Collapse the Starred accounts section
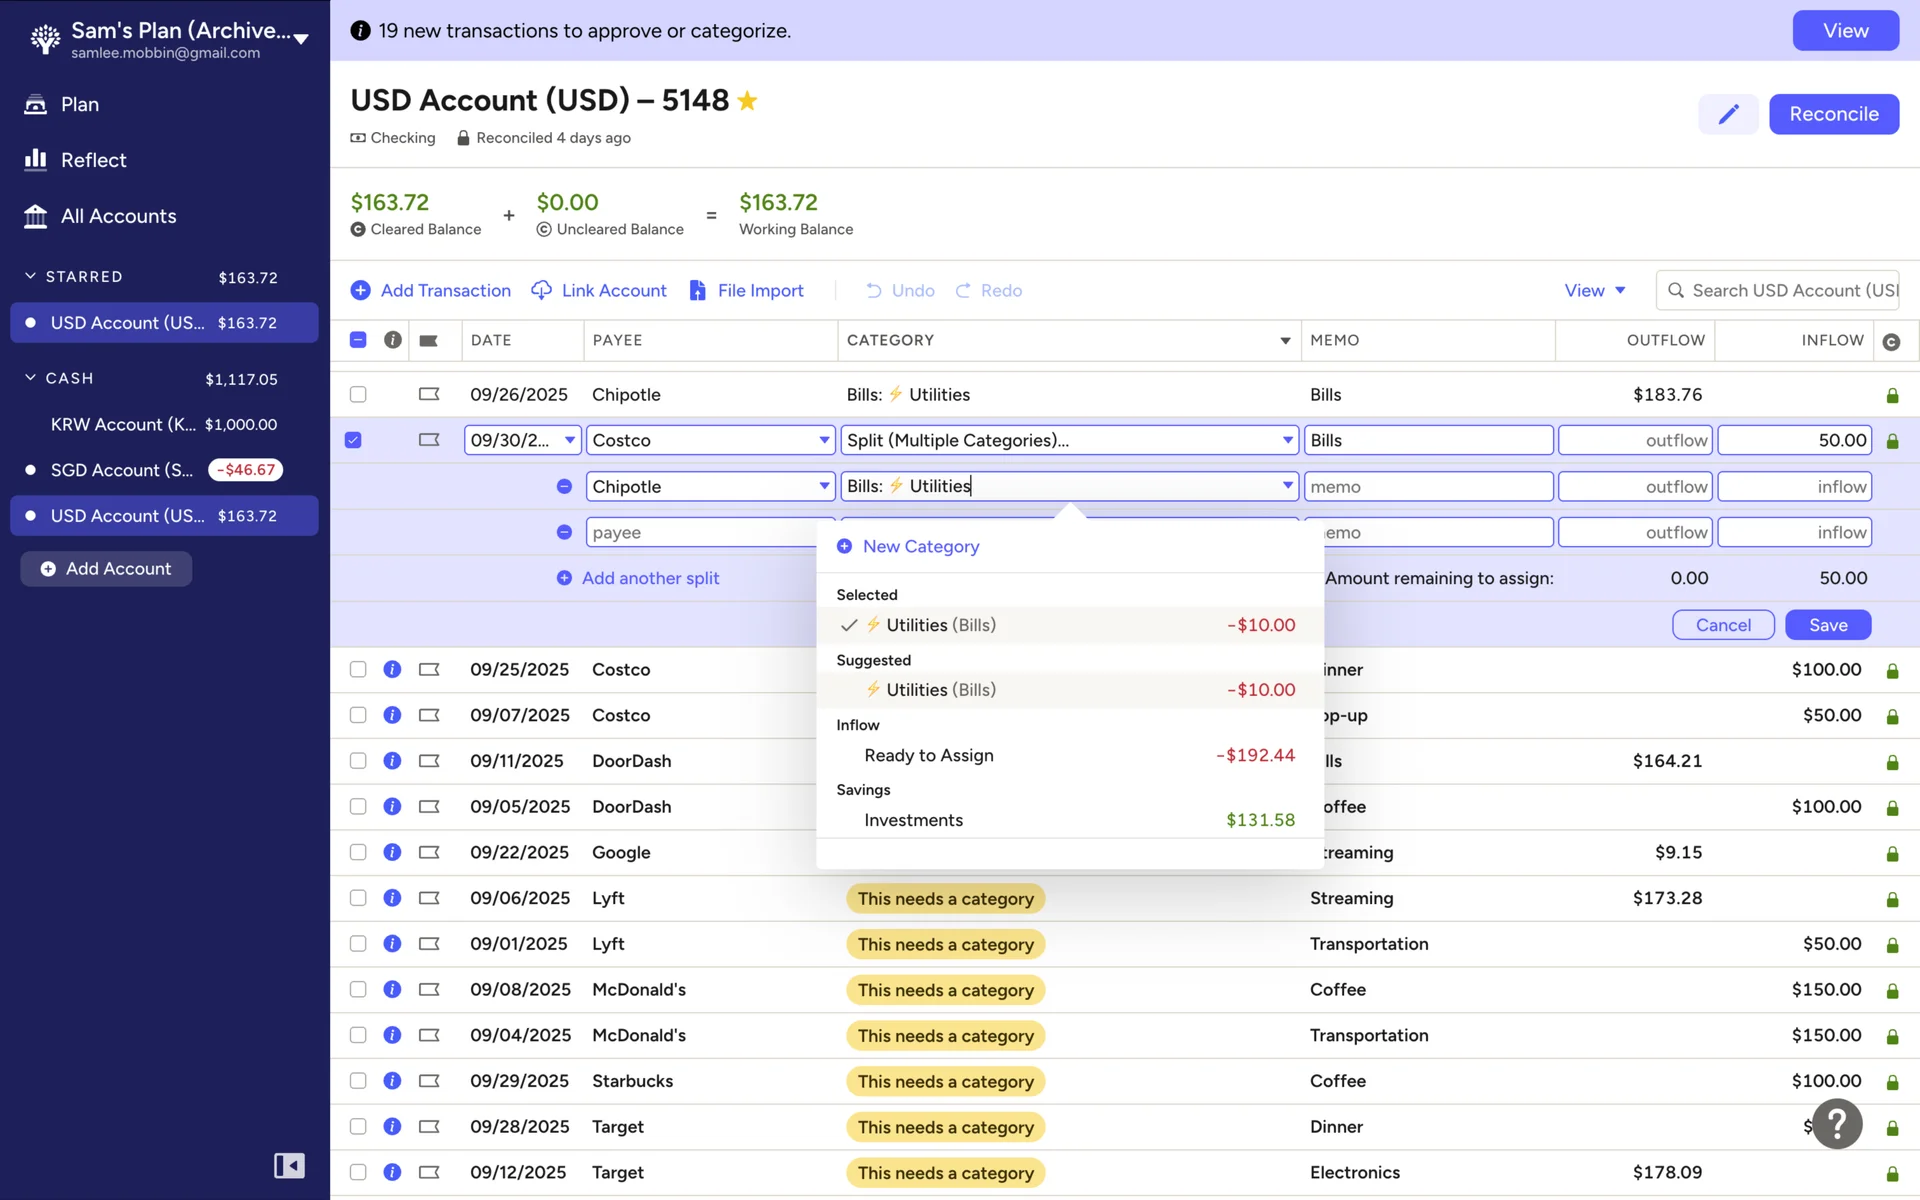Screen dimensions: 1920x1200 click(30, 276)
